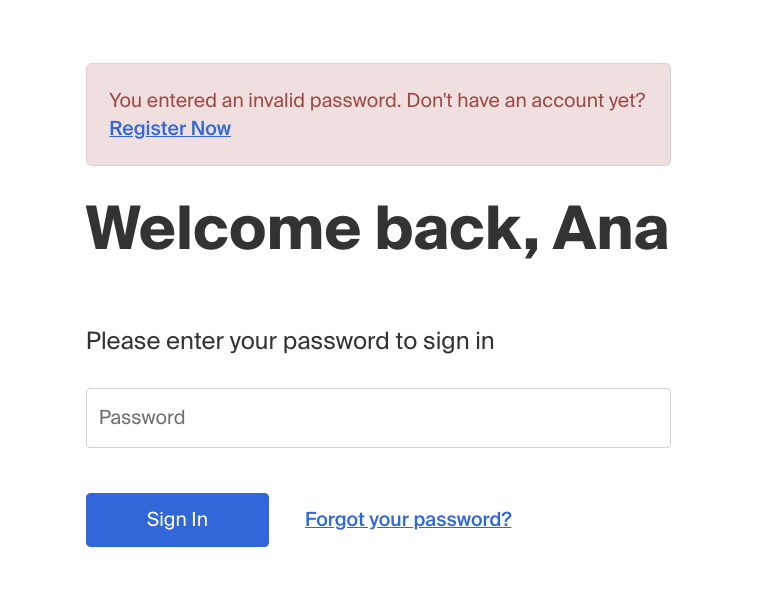This screenshot has height=600, width=770.
Task: Focus the Password input field
Action: pos(378,418)
